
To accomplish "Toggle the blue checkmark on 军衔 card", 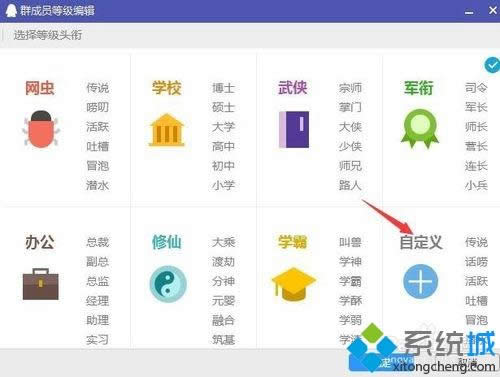I will pos(492,65).
